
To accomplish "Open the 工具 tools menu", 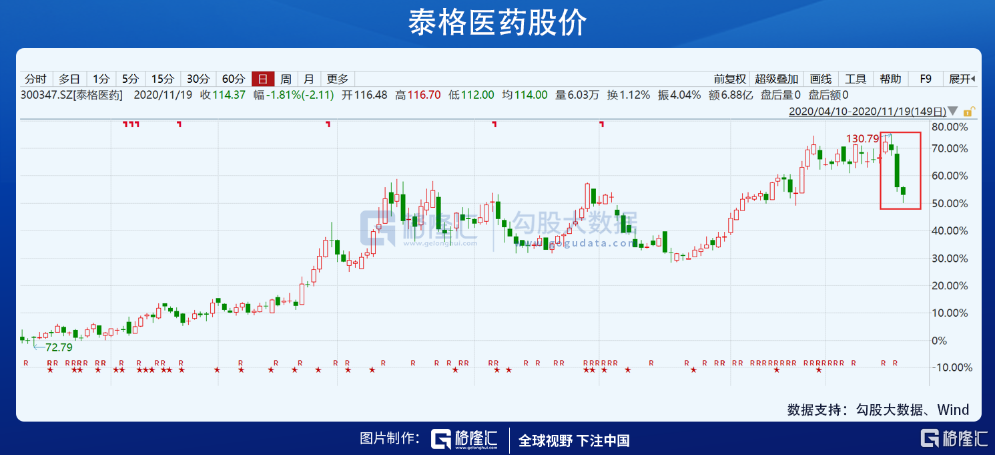I will (855, 79).
